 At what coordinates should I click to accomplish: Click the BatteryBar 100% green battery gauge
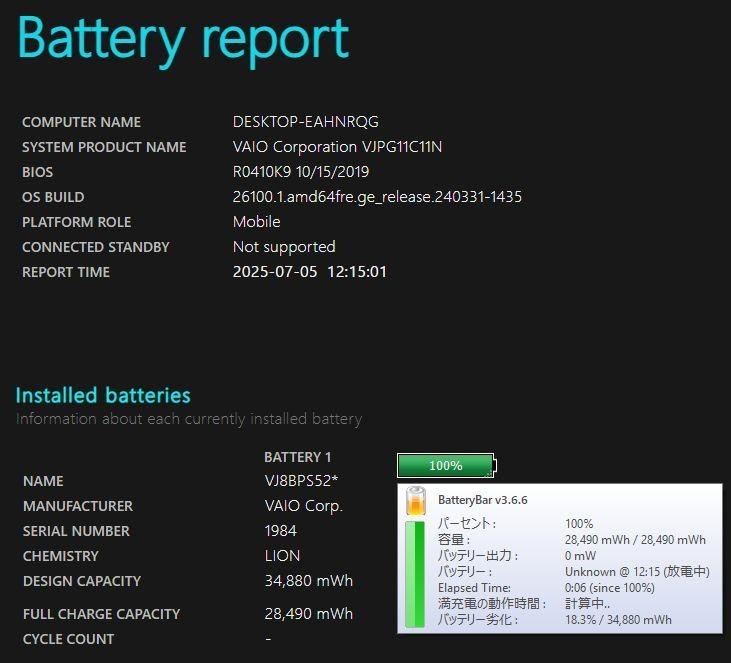click(447, 465)
